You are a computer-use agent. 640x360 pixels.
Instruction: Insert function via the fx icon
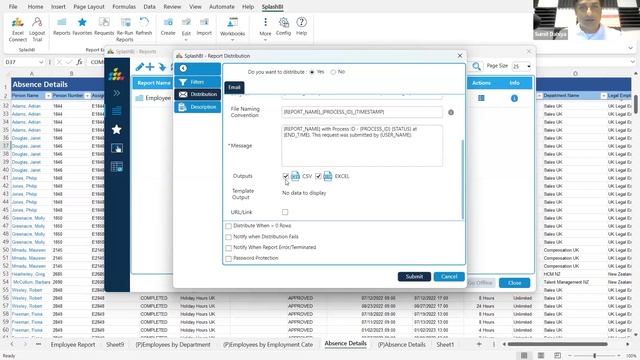[79, 62]
